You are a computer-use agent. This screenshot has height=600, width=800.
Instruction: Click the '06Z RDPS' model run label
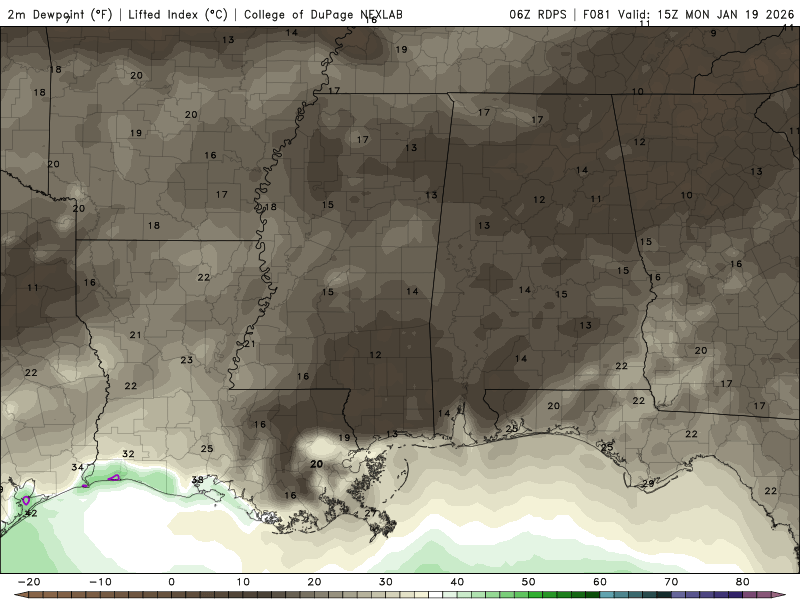(537, 14)
